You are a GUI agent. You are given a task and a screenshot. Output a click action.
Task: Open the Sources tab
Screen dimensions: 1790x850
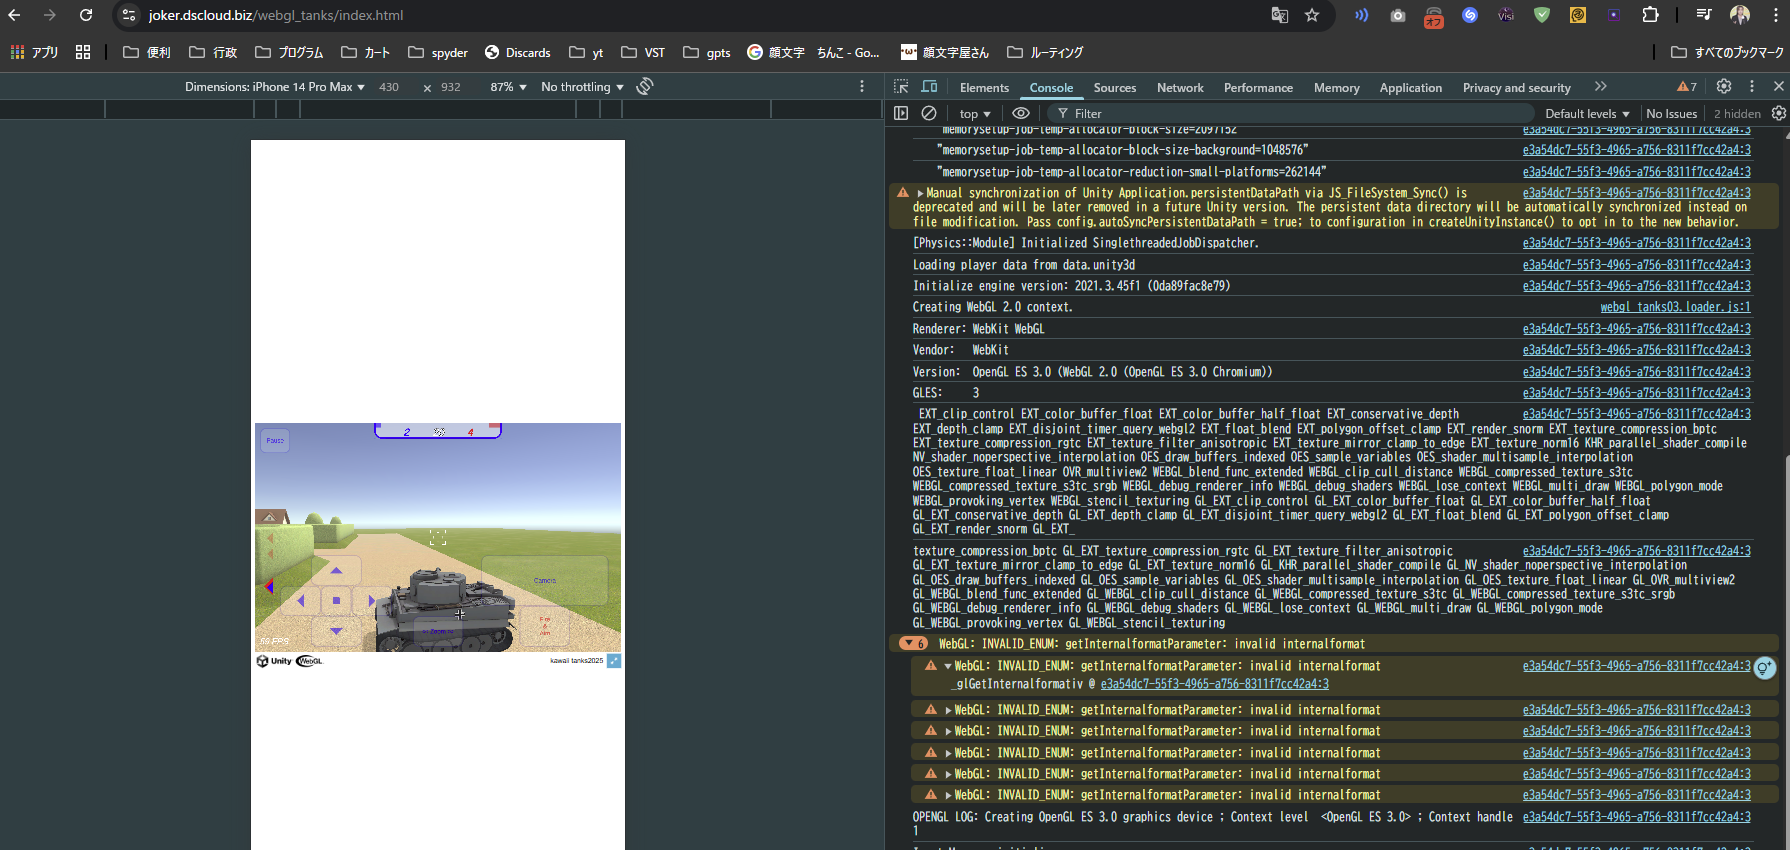click(1114, 88)
